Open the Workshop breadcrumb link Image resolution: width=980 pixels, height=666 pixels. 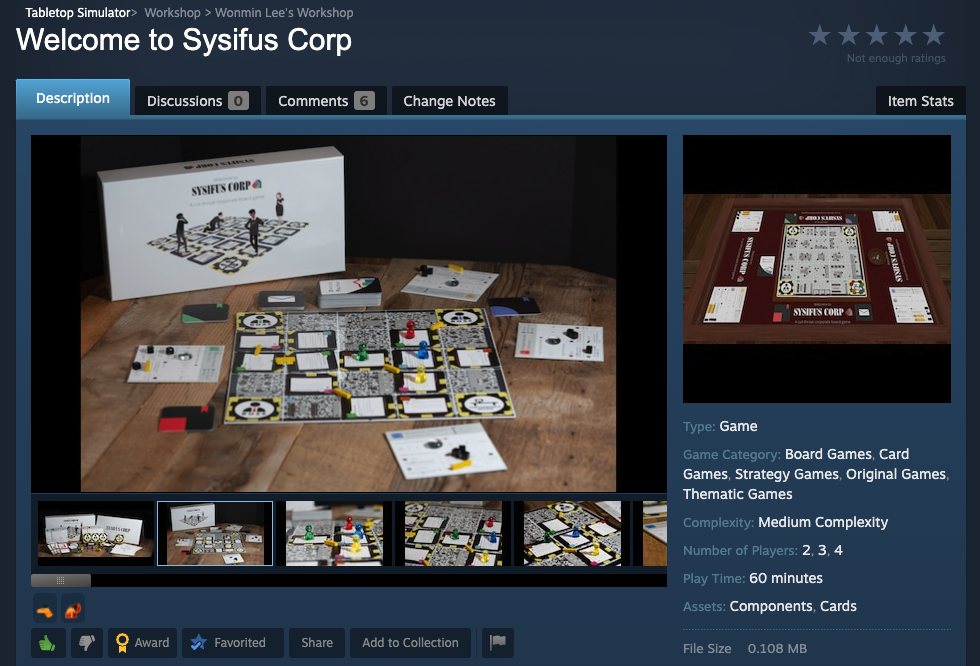[x=172, y=12]
